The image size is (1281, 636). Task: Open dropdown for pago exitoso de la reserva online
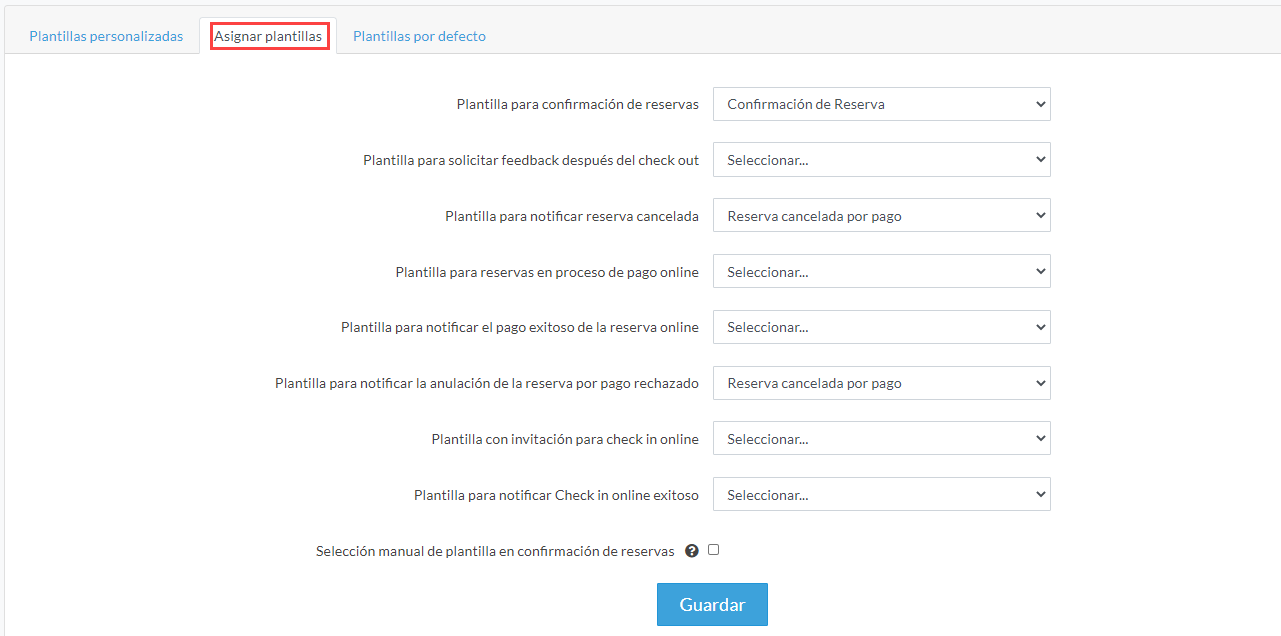(881, 327)
